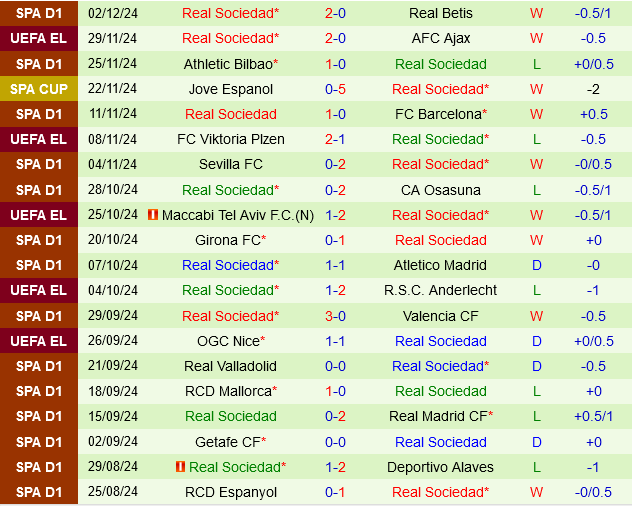
Task: Select R.S.C. Anderlecht team name
Action: tap(440, 290)
